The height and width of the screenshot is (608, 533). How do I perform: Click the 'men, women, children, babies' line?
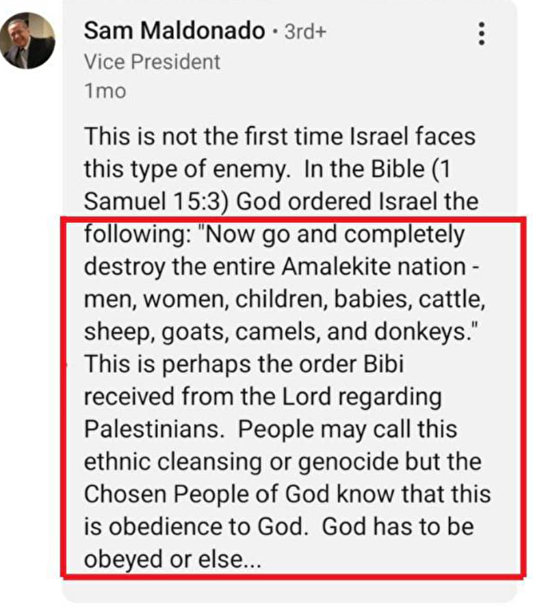285,300
